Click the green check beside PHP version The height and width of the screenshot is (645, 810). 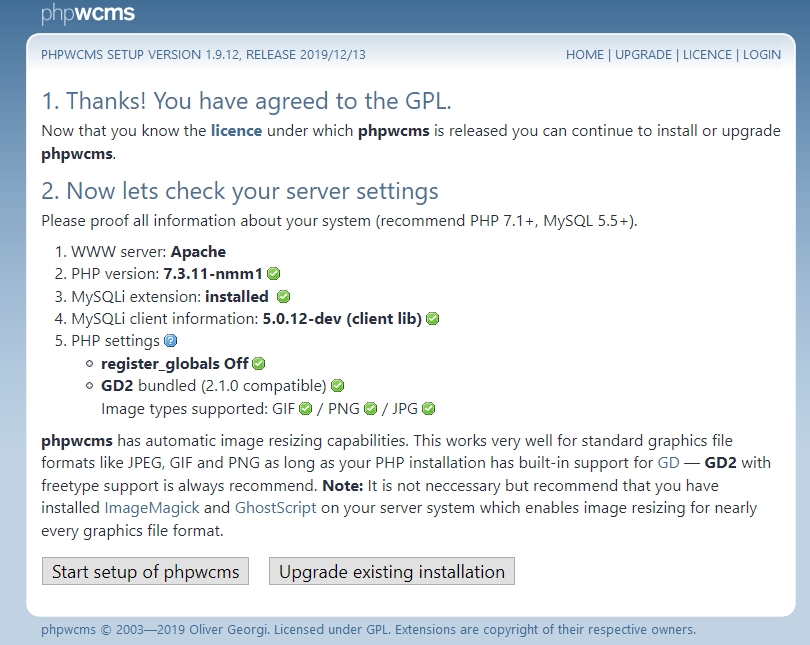click(274, 274)
